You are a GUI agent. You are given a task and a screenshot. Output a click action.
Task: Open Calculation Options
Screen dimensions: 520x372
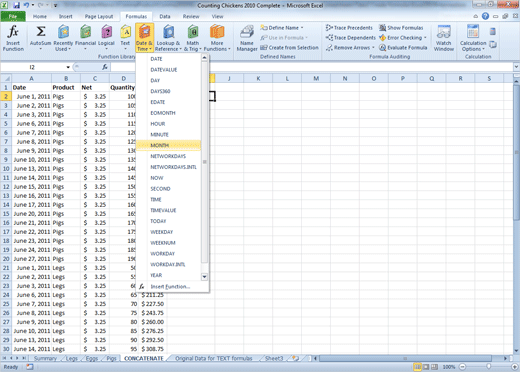[x=473, y=38]
